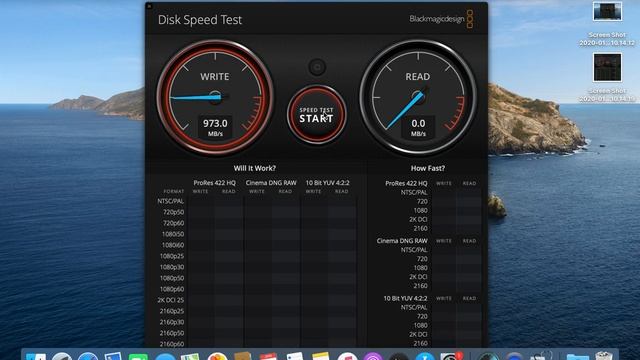Click 10 Bit YUV 4:2:2 in How Fast panel

pyautogui.click(x=405, y=298)
